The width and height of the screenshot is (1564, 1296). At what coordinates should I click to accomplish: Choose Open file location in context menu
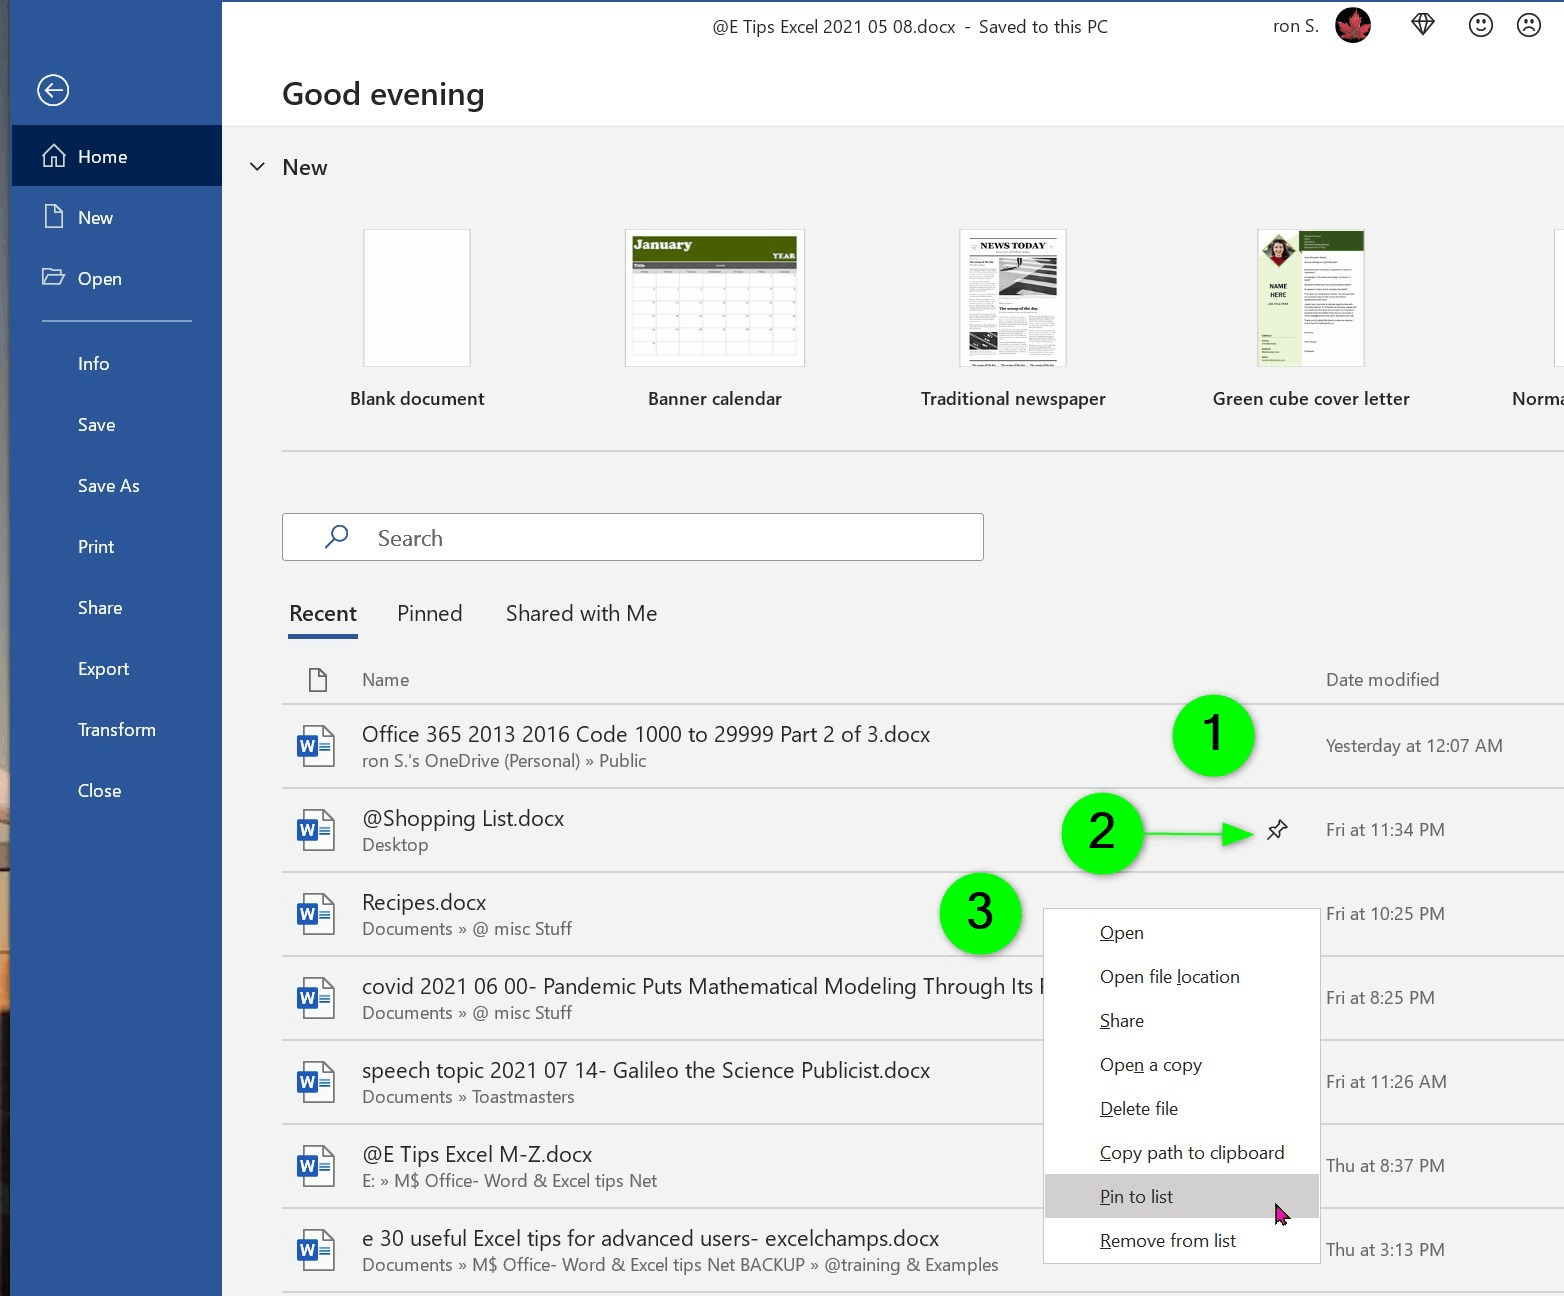click(x=1182, y=976)
